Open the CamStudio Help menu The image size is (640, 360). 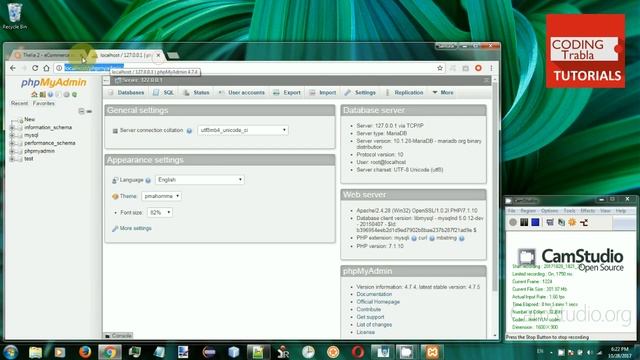pyautogui.click(x=620, y=211)
